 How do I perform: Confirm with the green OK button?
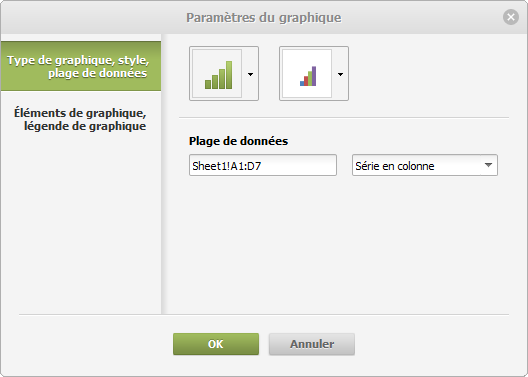click(x=216, y=344)
